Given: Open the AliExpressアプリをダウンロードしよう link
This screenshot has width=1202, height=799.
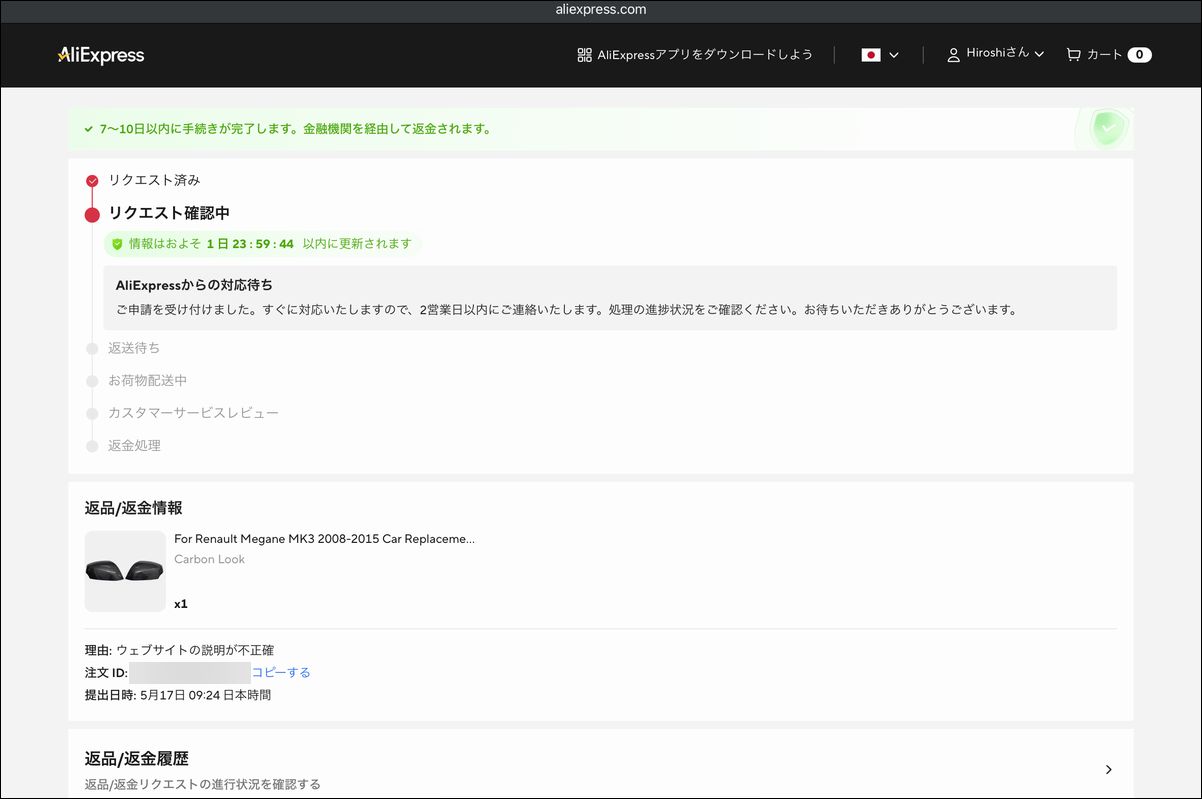Looking at the screenshot, I should point(705,55).
